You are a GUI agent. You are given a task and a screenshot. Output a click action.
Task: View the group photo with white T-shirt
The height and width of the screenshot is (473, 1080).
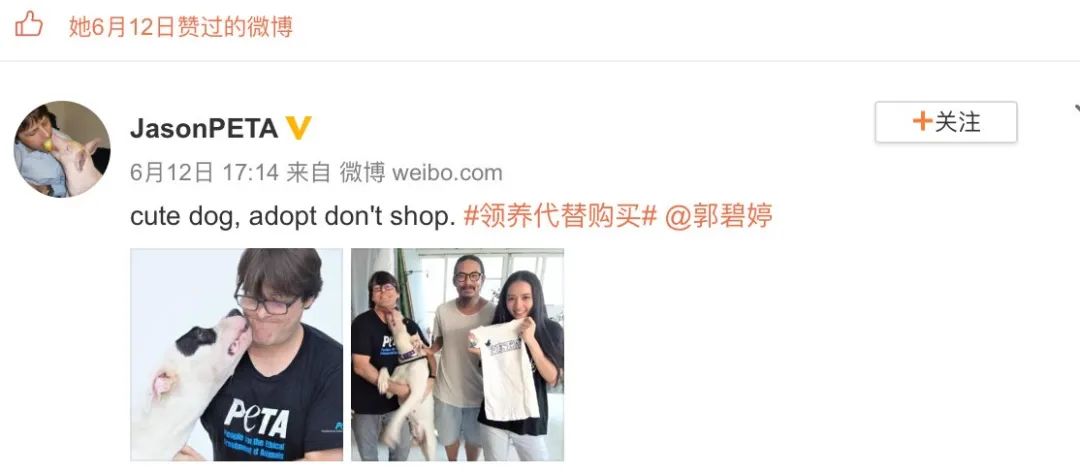[457, 355]
